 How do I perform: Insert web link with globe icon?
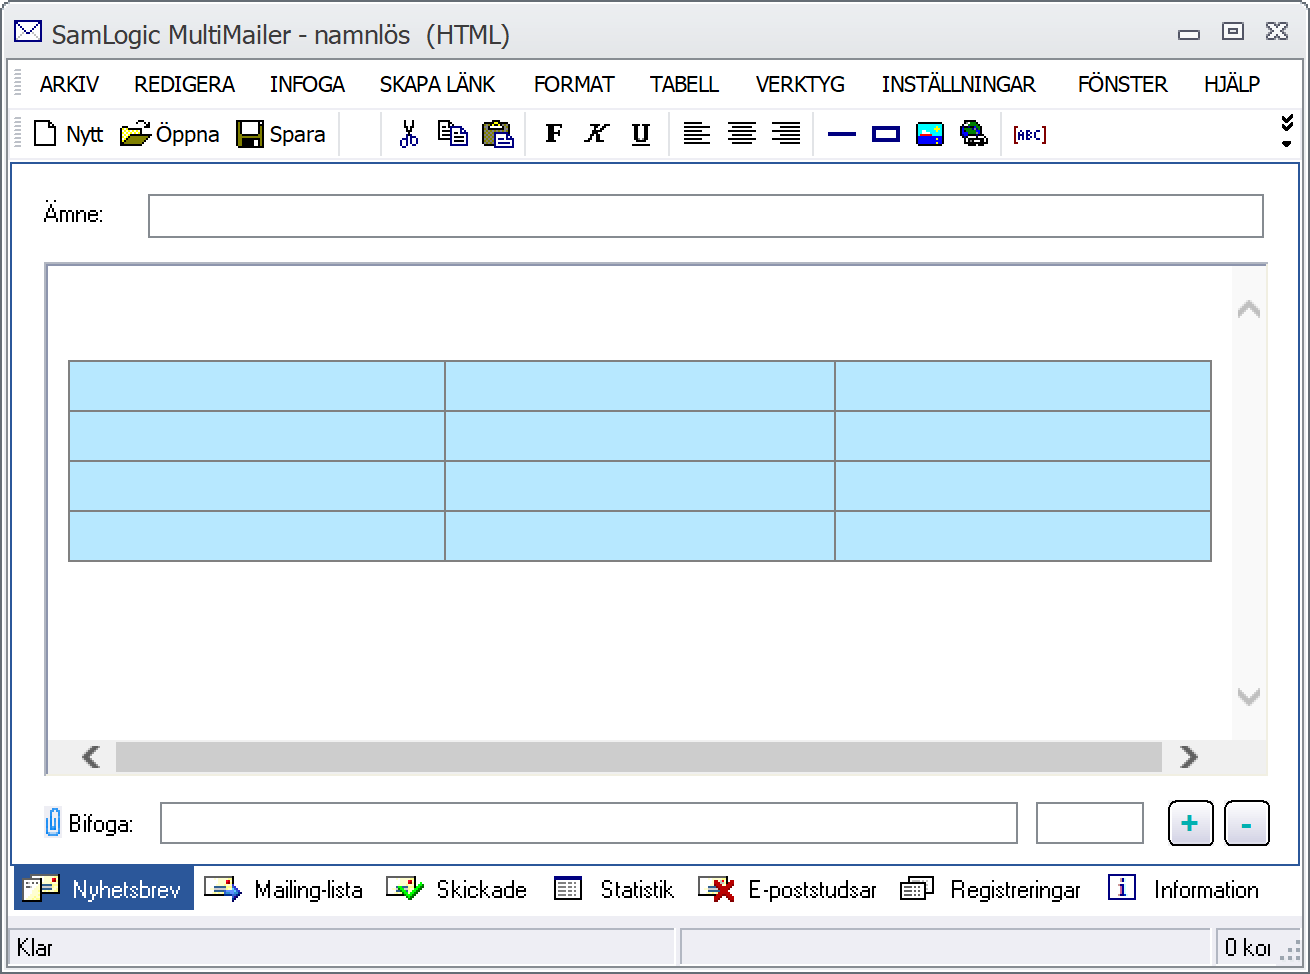(x=974, y=134)
